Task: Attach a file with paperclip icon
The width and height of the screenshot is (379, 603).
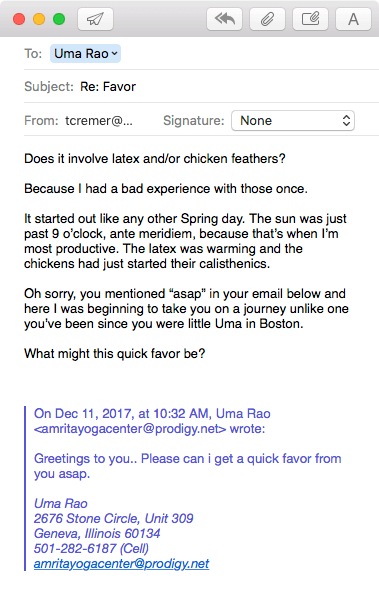Action: (x=268, y=19)
